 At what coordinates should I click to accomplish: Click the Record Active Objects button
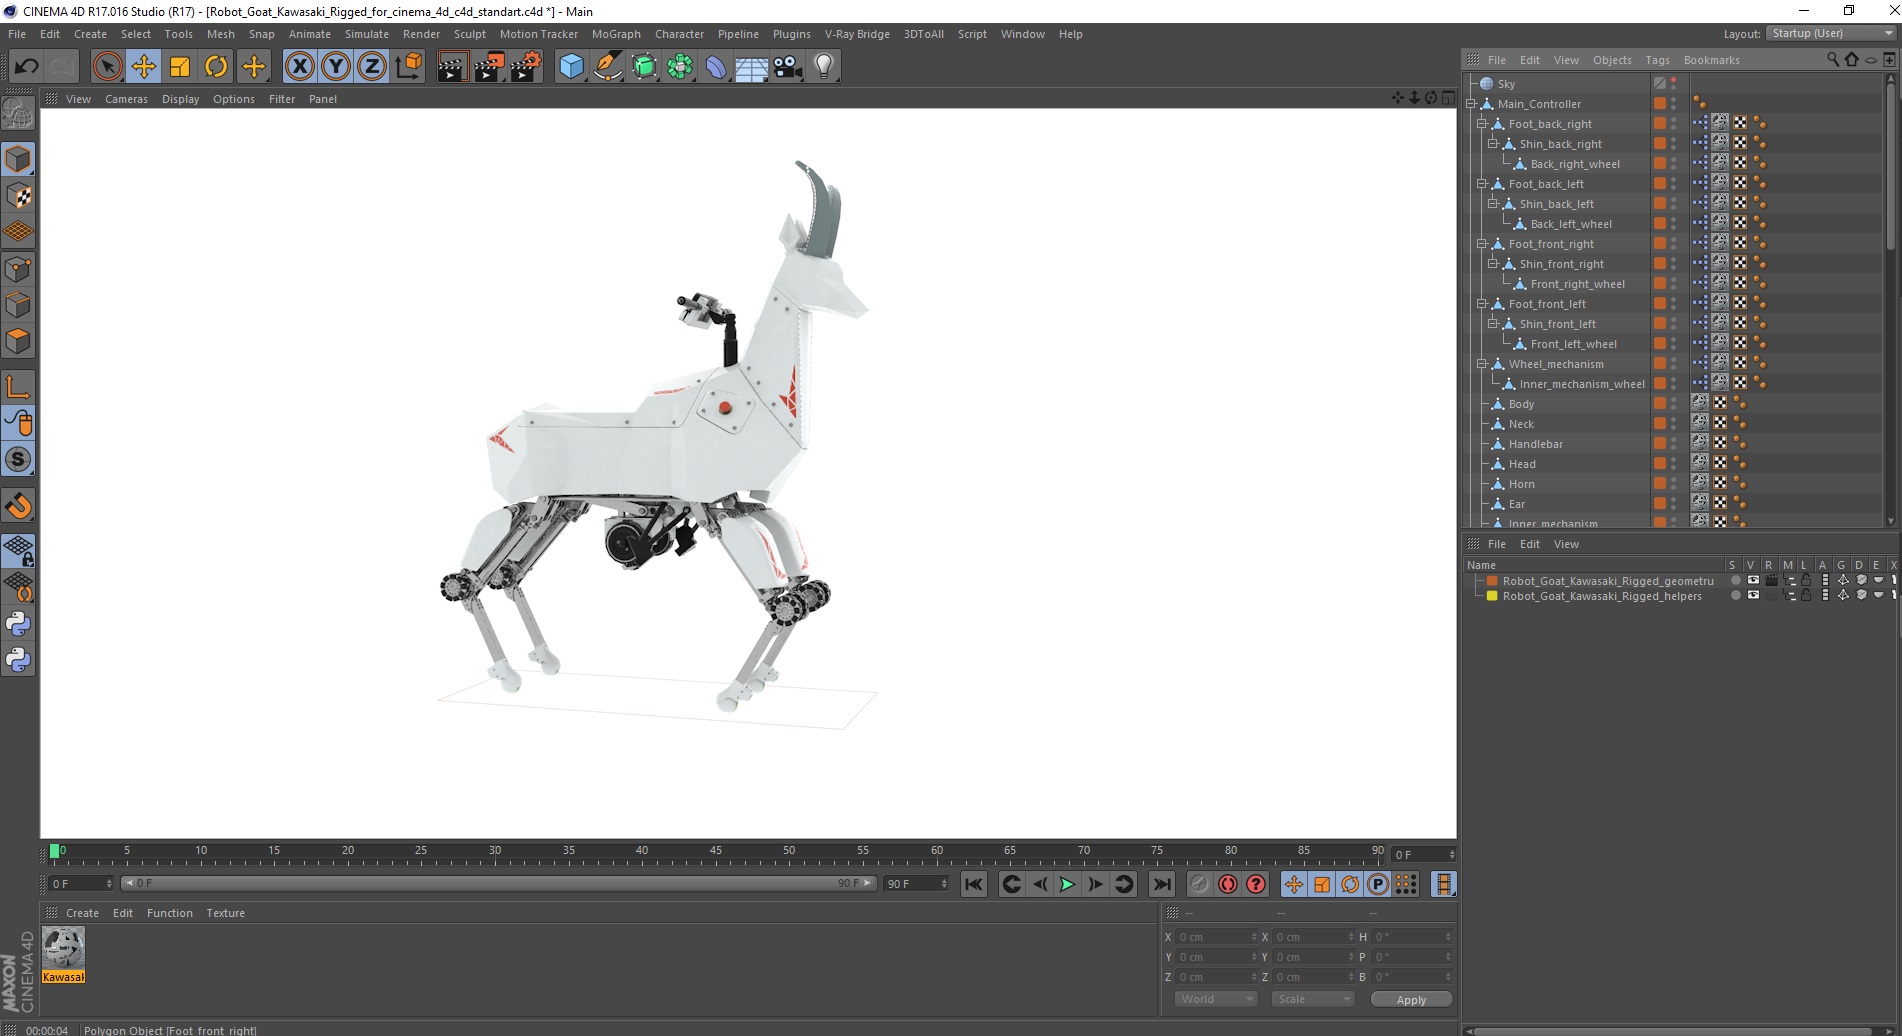coord(1199,884)
